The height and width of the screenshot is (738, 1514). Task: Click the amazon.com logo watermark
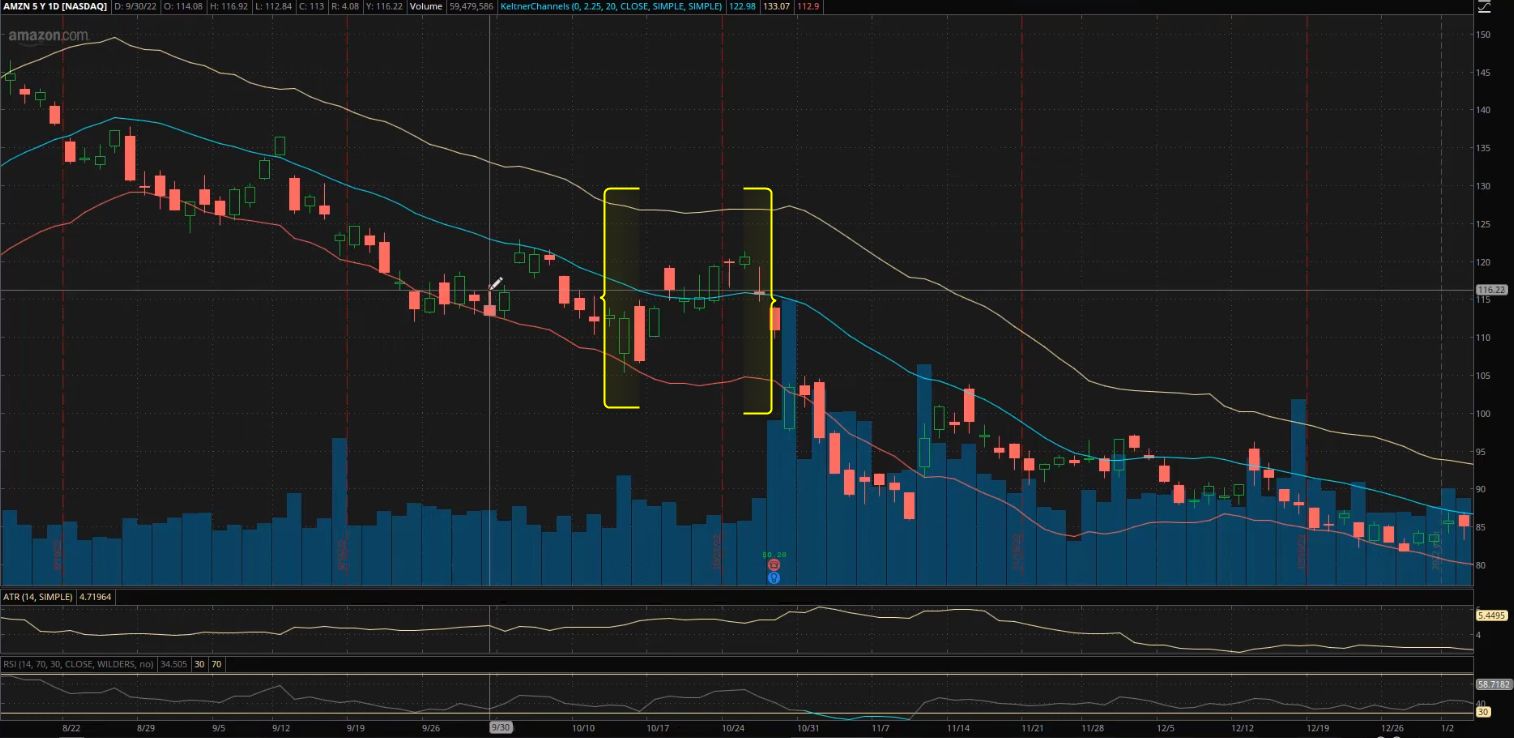click(x=48, y=36)
